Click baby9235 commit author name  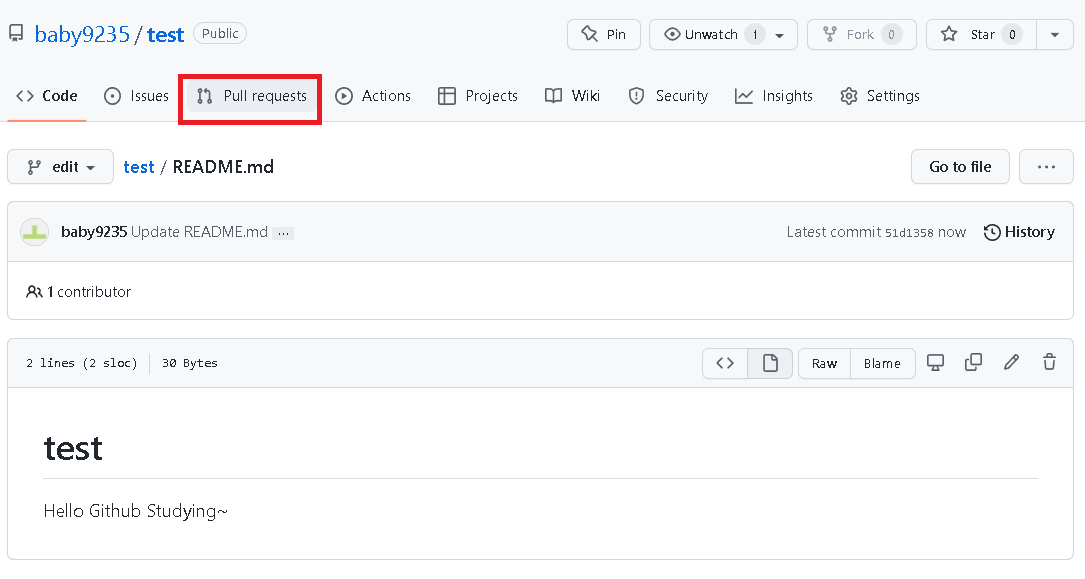[93, 232]
